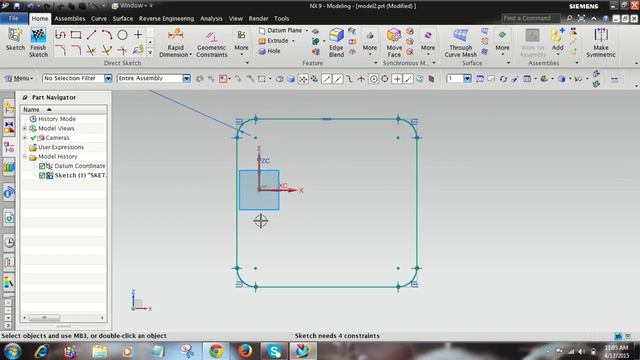Toggle Datum Coordinate System checkbox
This screenshot has width=640, height=360.
(x=42, y=166)
